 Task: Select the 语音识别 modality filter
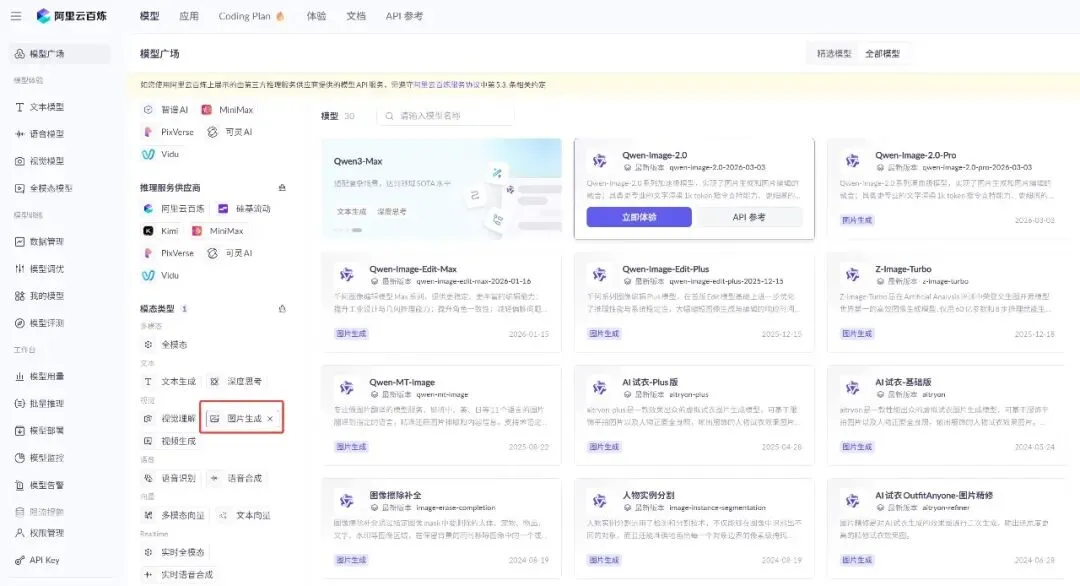pos(170,479)
